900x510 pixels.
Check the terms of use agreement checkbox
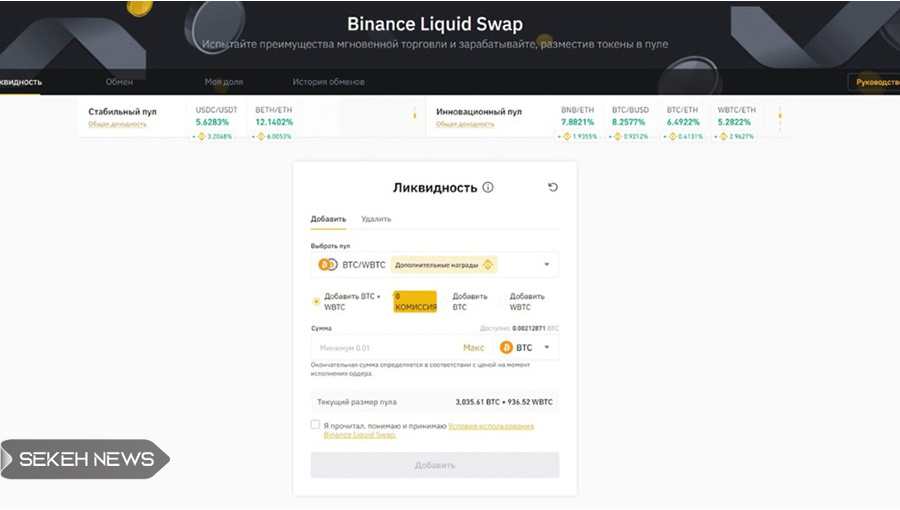coord(315,425)
